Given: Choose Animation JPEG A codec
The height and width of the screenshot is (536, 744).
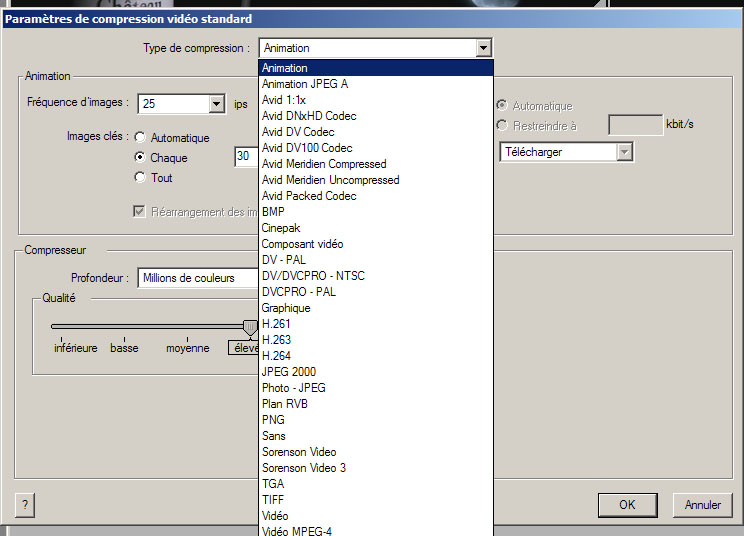Looking at the screenshot, I should (376, 84).
